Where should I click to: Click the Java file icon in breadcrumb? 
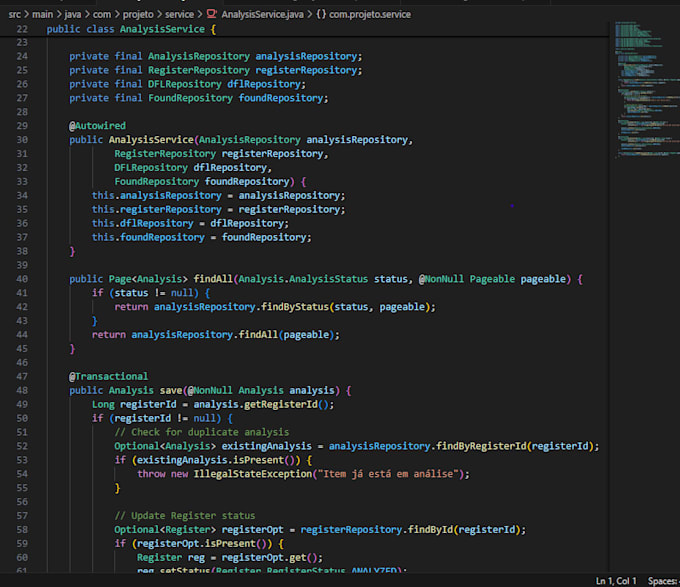point(212,14)
